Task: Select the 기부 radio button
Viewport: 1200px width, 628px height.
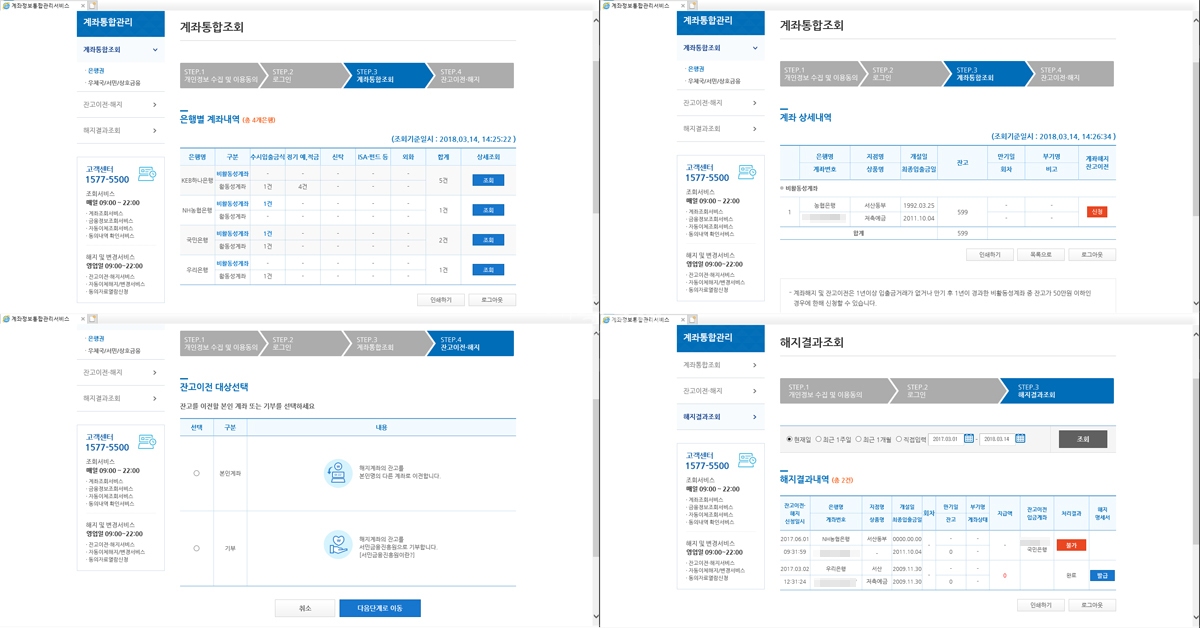Action: tap(196, 548)
